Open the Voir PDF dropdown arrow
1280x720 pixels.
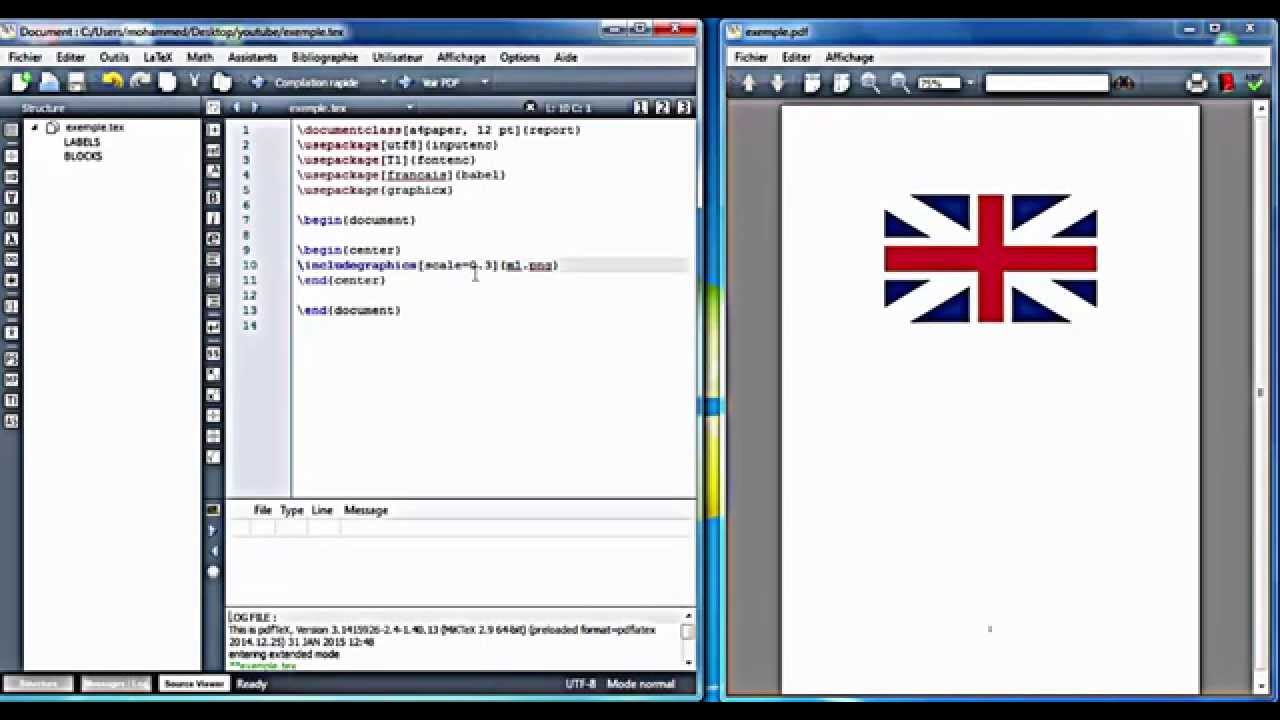485,82
